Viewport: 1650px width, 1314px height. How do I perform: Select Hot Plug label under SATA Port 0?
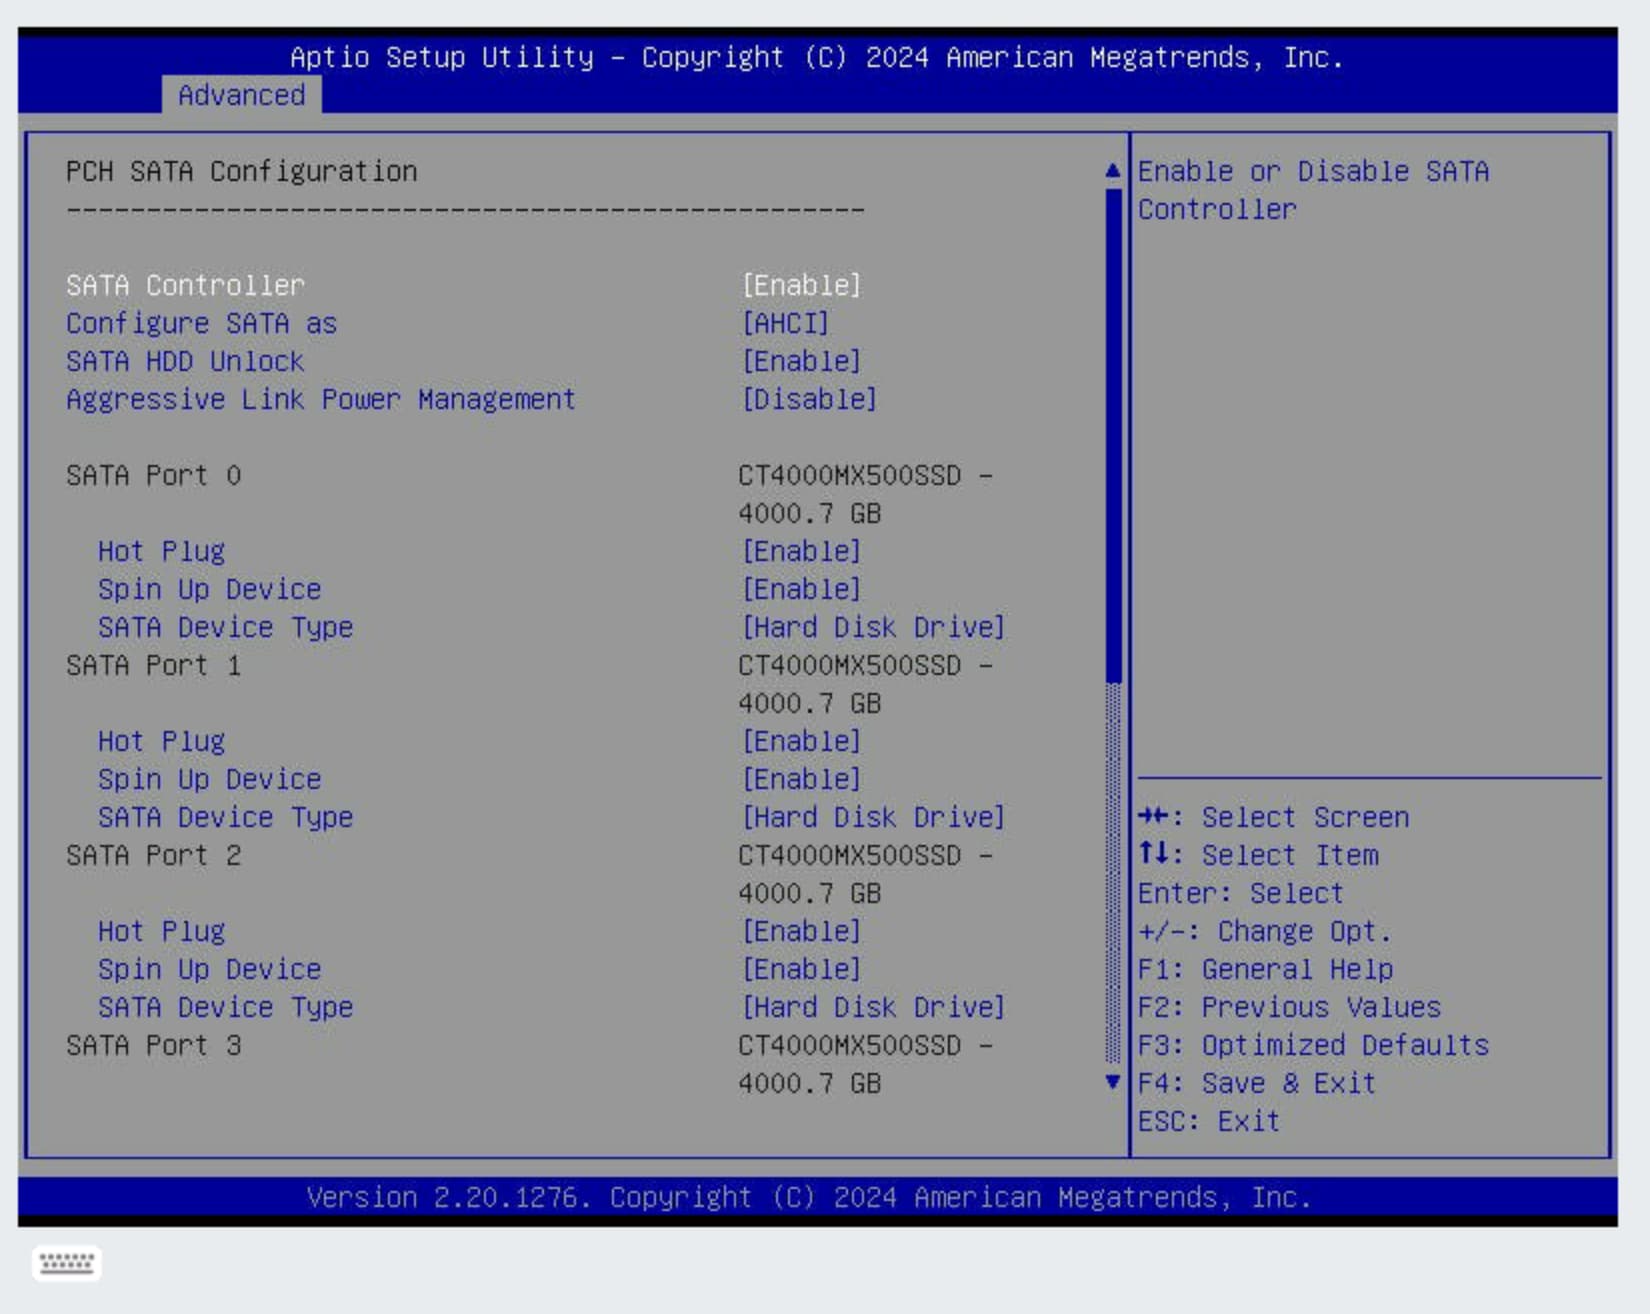(x=161, y=551)
